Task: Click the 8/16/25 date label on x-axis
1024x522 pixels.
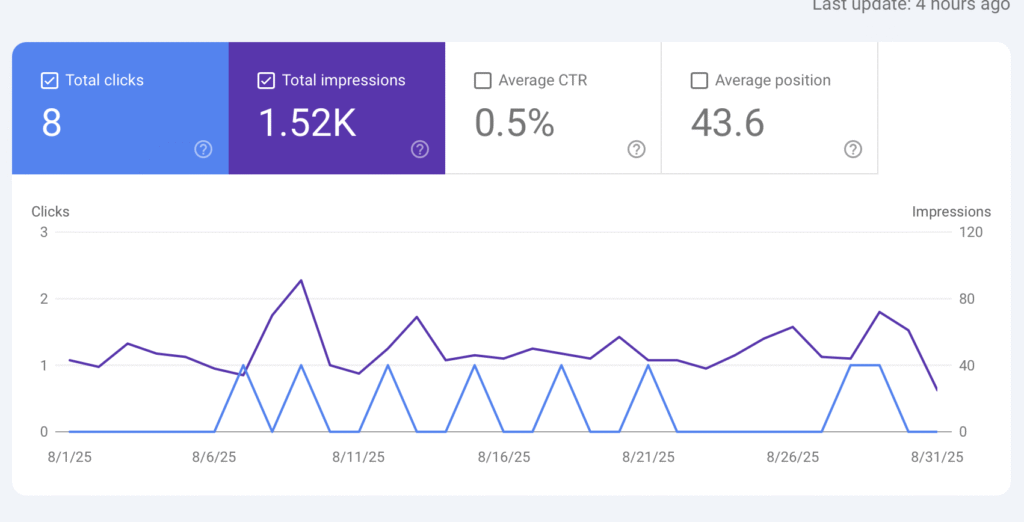Action: [x=503, y=457]
